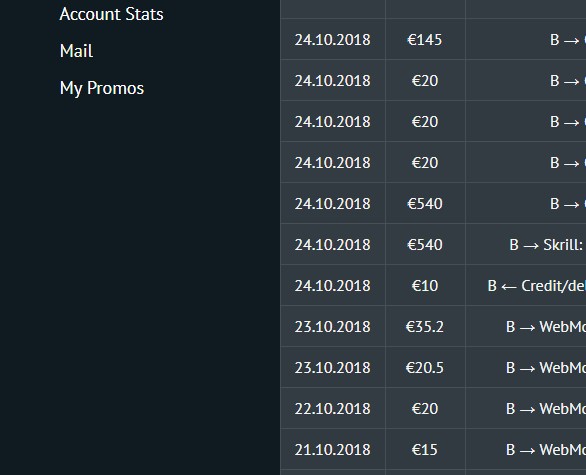
Task: Select the date cell in €145 row
Action: click(x=333, y=40)
